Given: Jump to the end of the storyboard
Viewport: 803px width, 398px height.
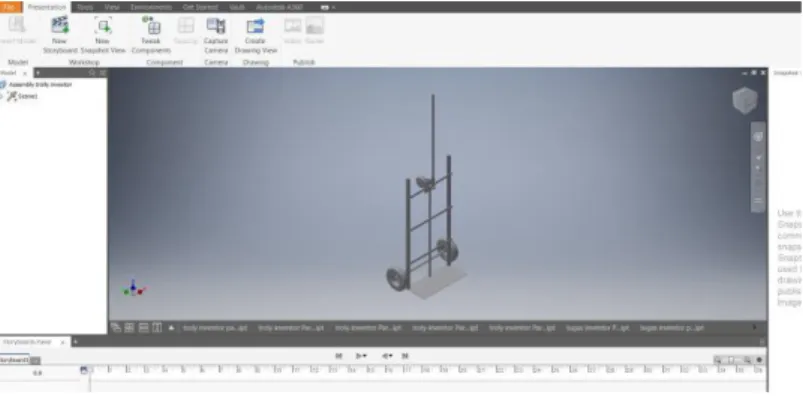Looking at the screenshot, I should click(x=405, y=356).
